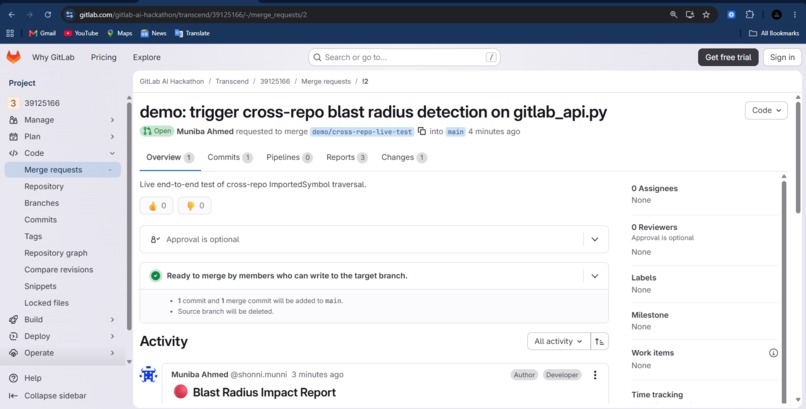Screen dimensions: 806x409
Task: Switch to the Commits tab
Action: [230, 158]
